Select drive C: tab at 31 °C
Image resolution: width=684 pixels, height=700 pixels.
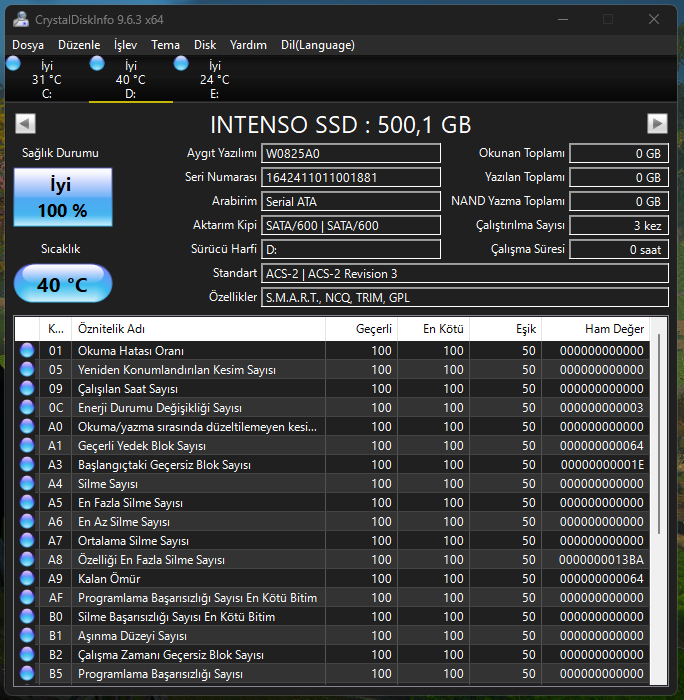point(46,79)
